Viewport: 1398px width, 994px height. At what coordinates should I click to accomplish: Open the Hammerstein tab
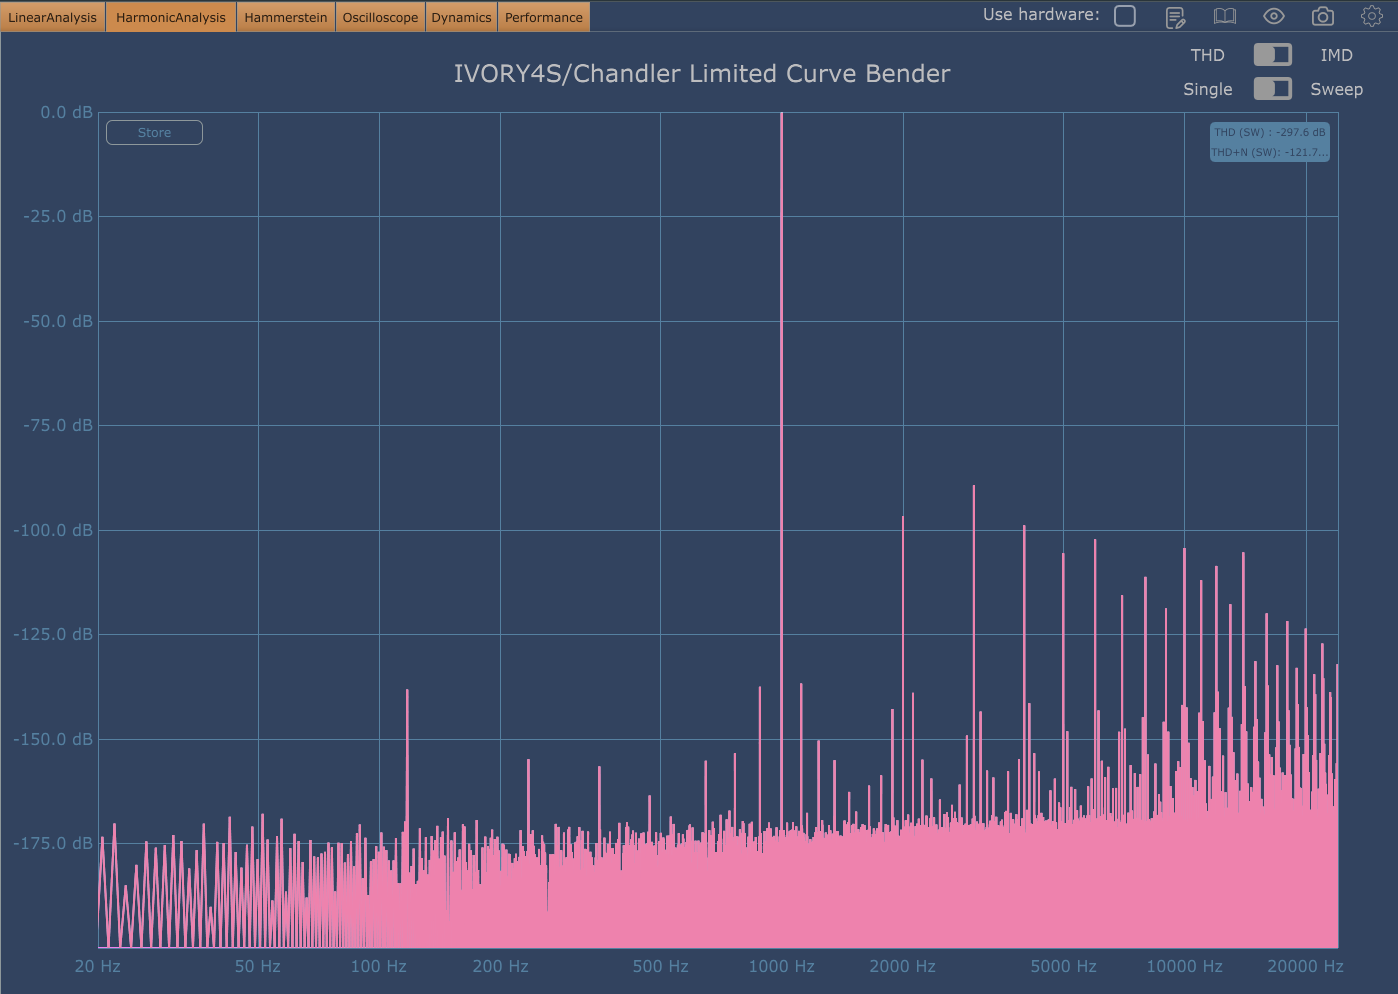tap(286, 17)
